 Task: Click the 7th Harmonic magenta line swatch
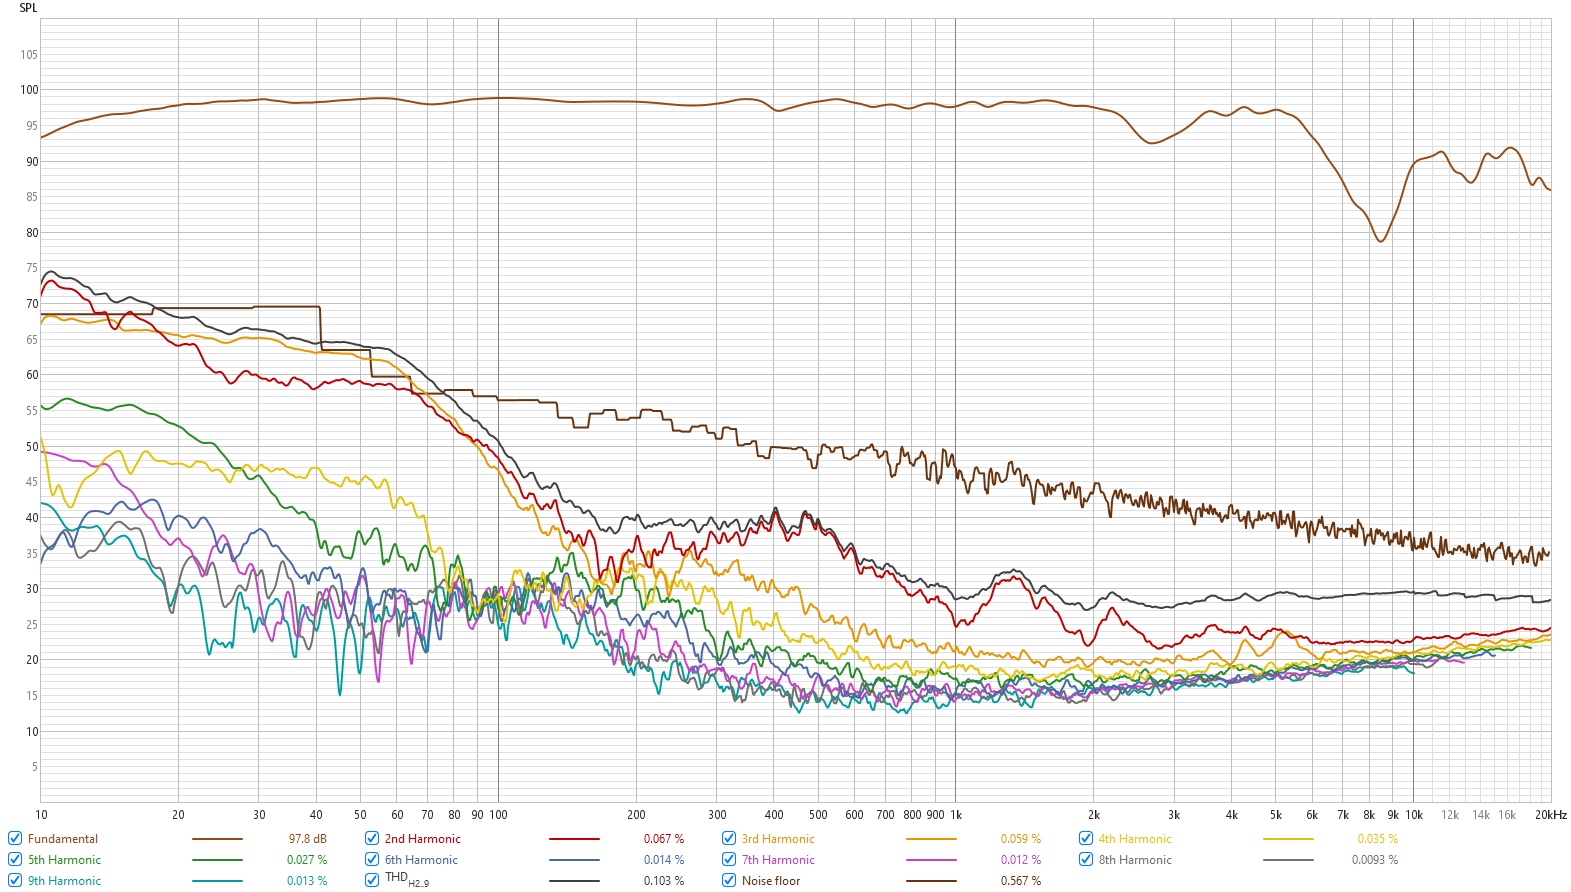pyautogui.click(x=931, y=860)
